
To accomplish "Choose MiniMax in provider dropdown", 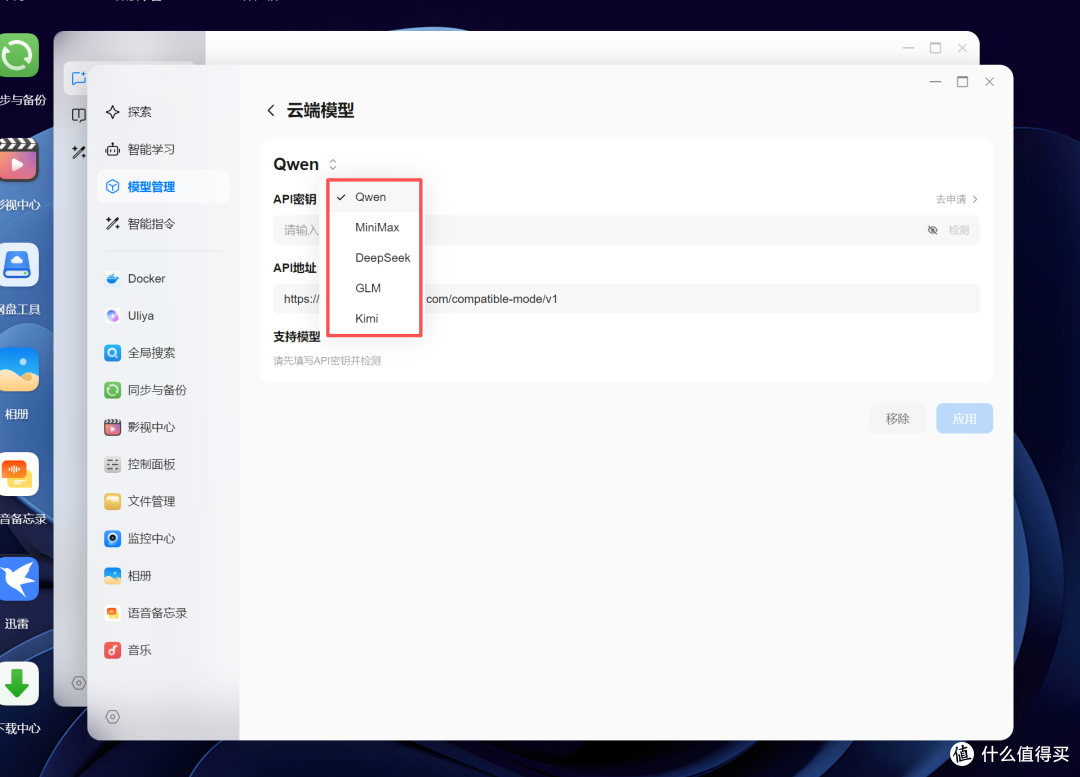I will click(x=375, y=227).
